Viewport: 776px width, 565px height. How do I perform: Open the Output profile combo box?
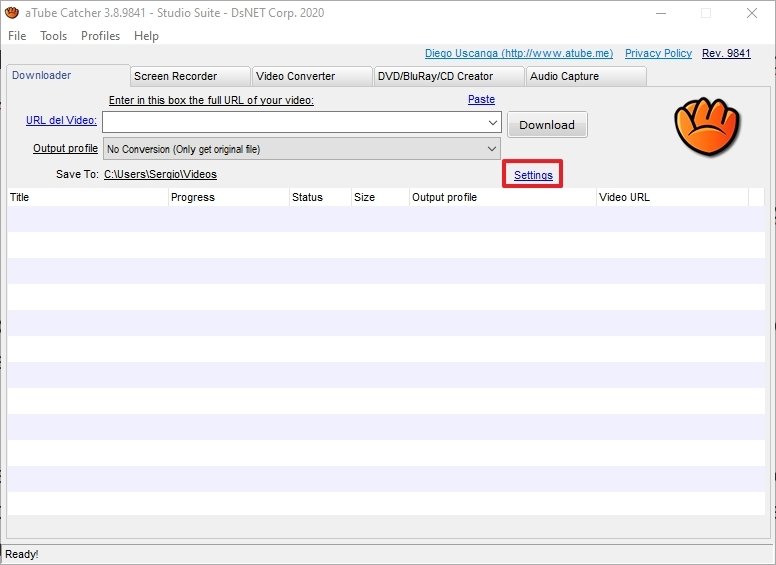[301, 148]
